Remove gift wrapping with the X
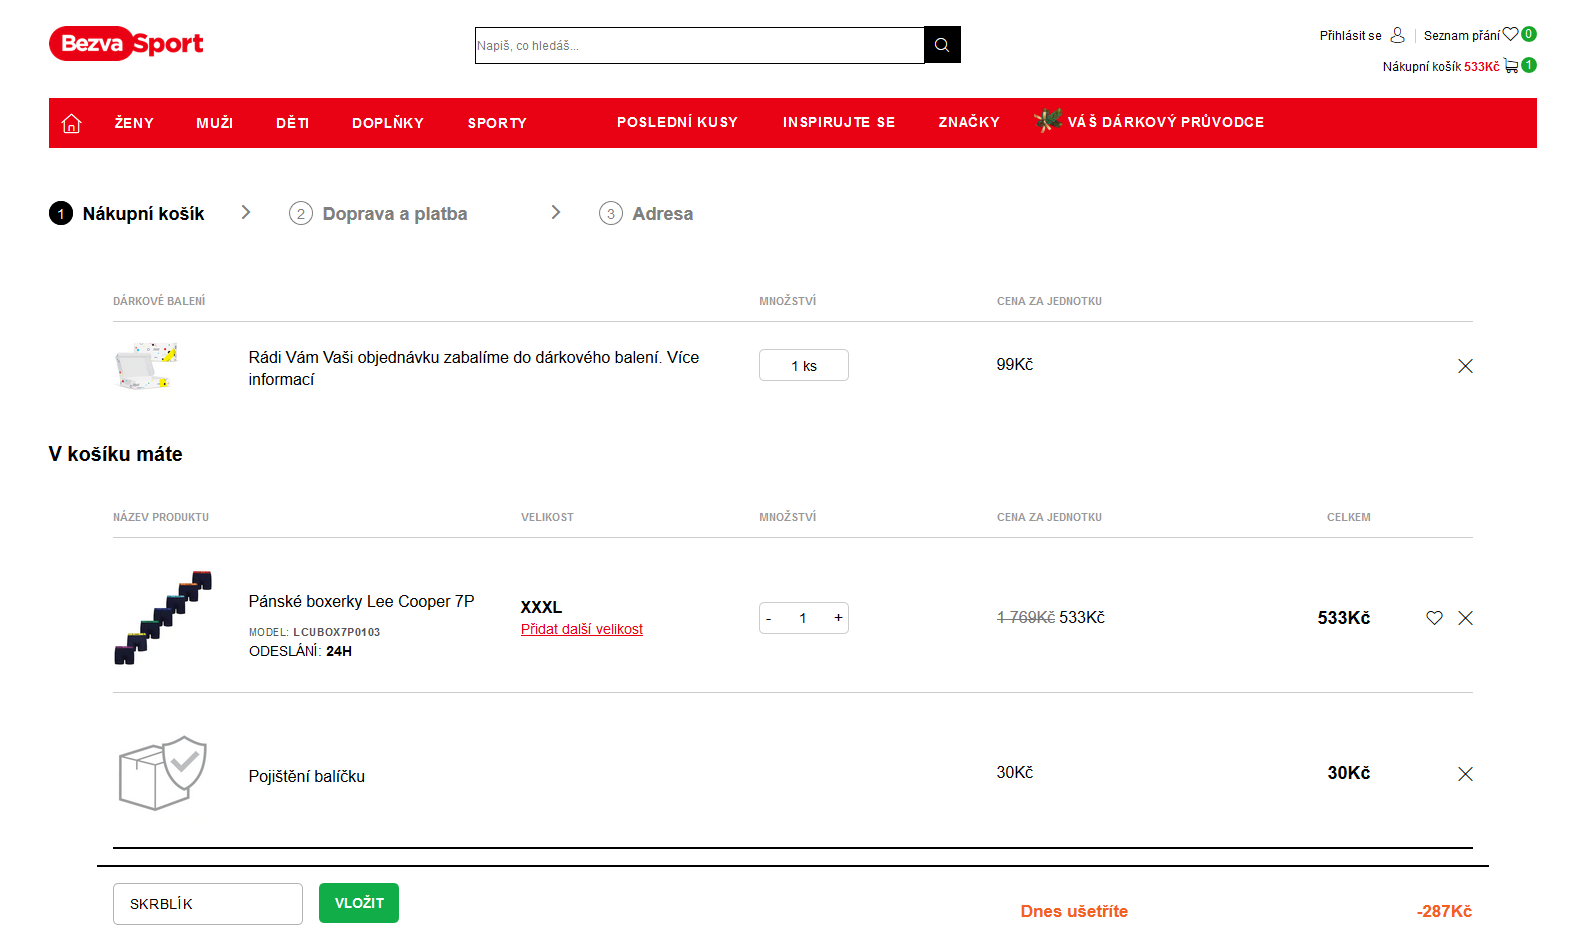 point(1465,366)
